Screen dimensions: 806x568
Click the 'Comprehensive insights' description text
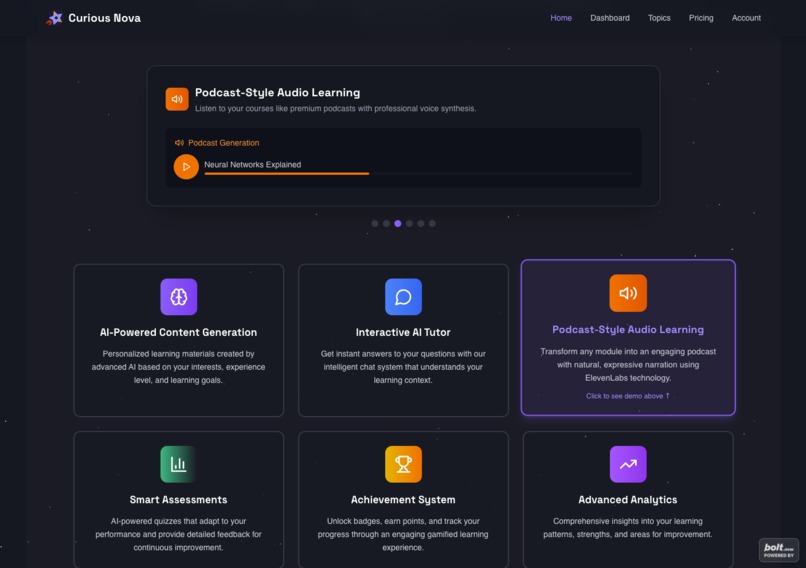point(628,528)
